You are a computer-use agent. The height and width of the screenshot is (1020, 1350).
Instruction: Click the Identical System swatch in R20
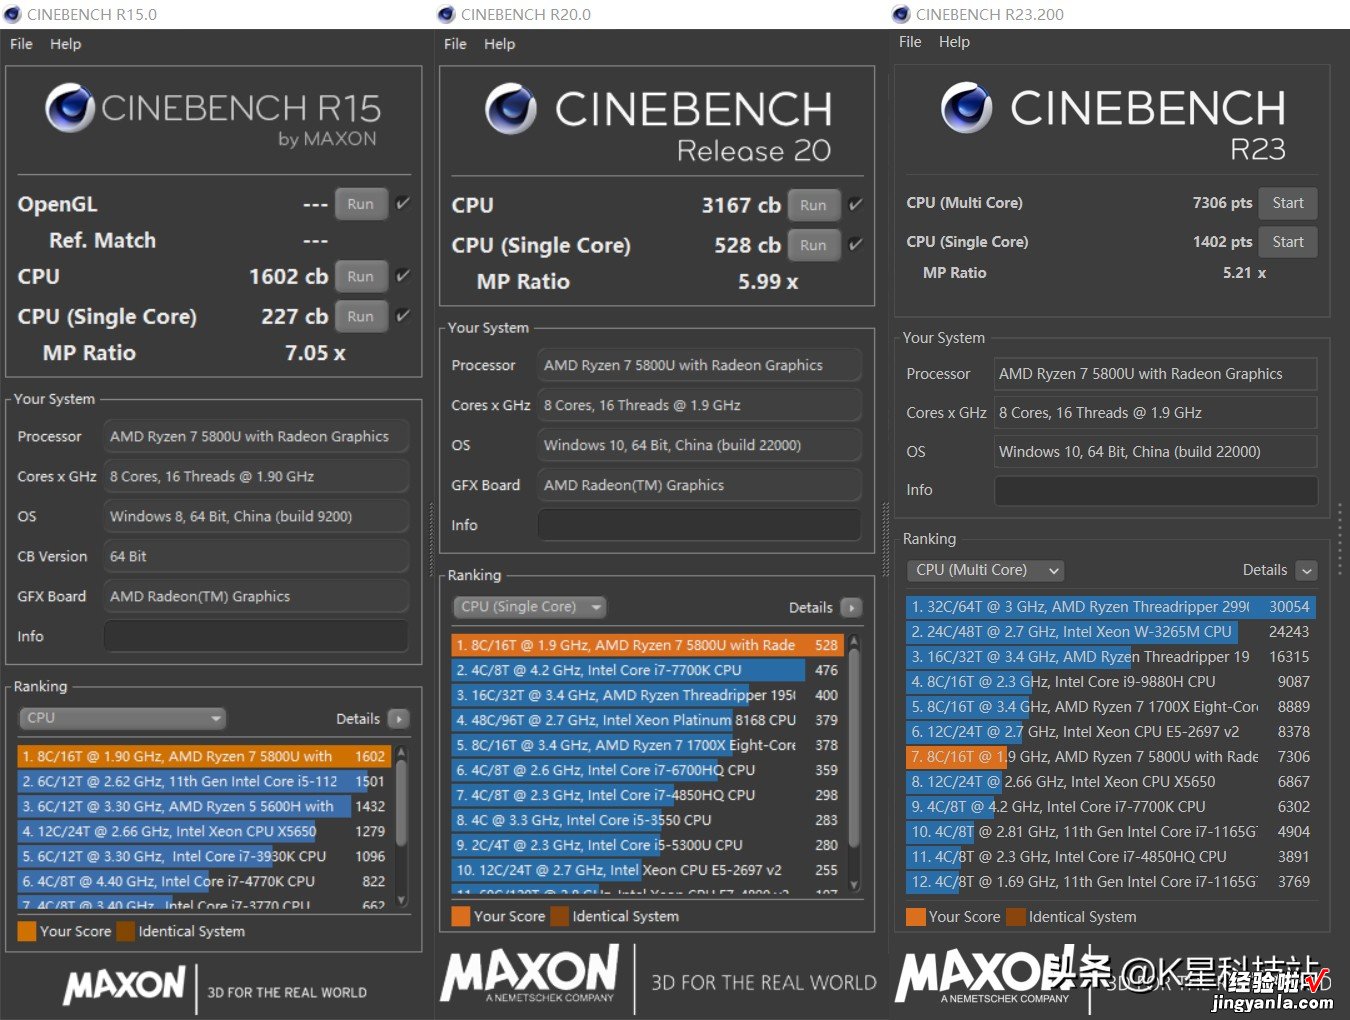559,916
